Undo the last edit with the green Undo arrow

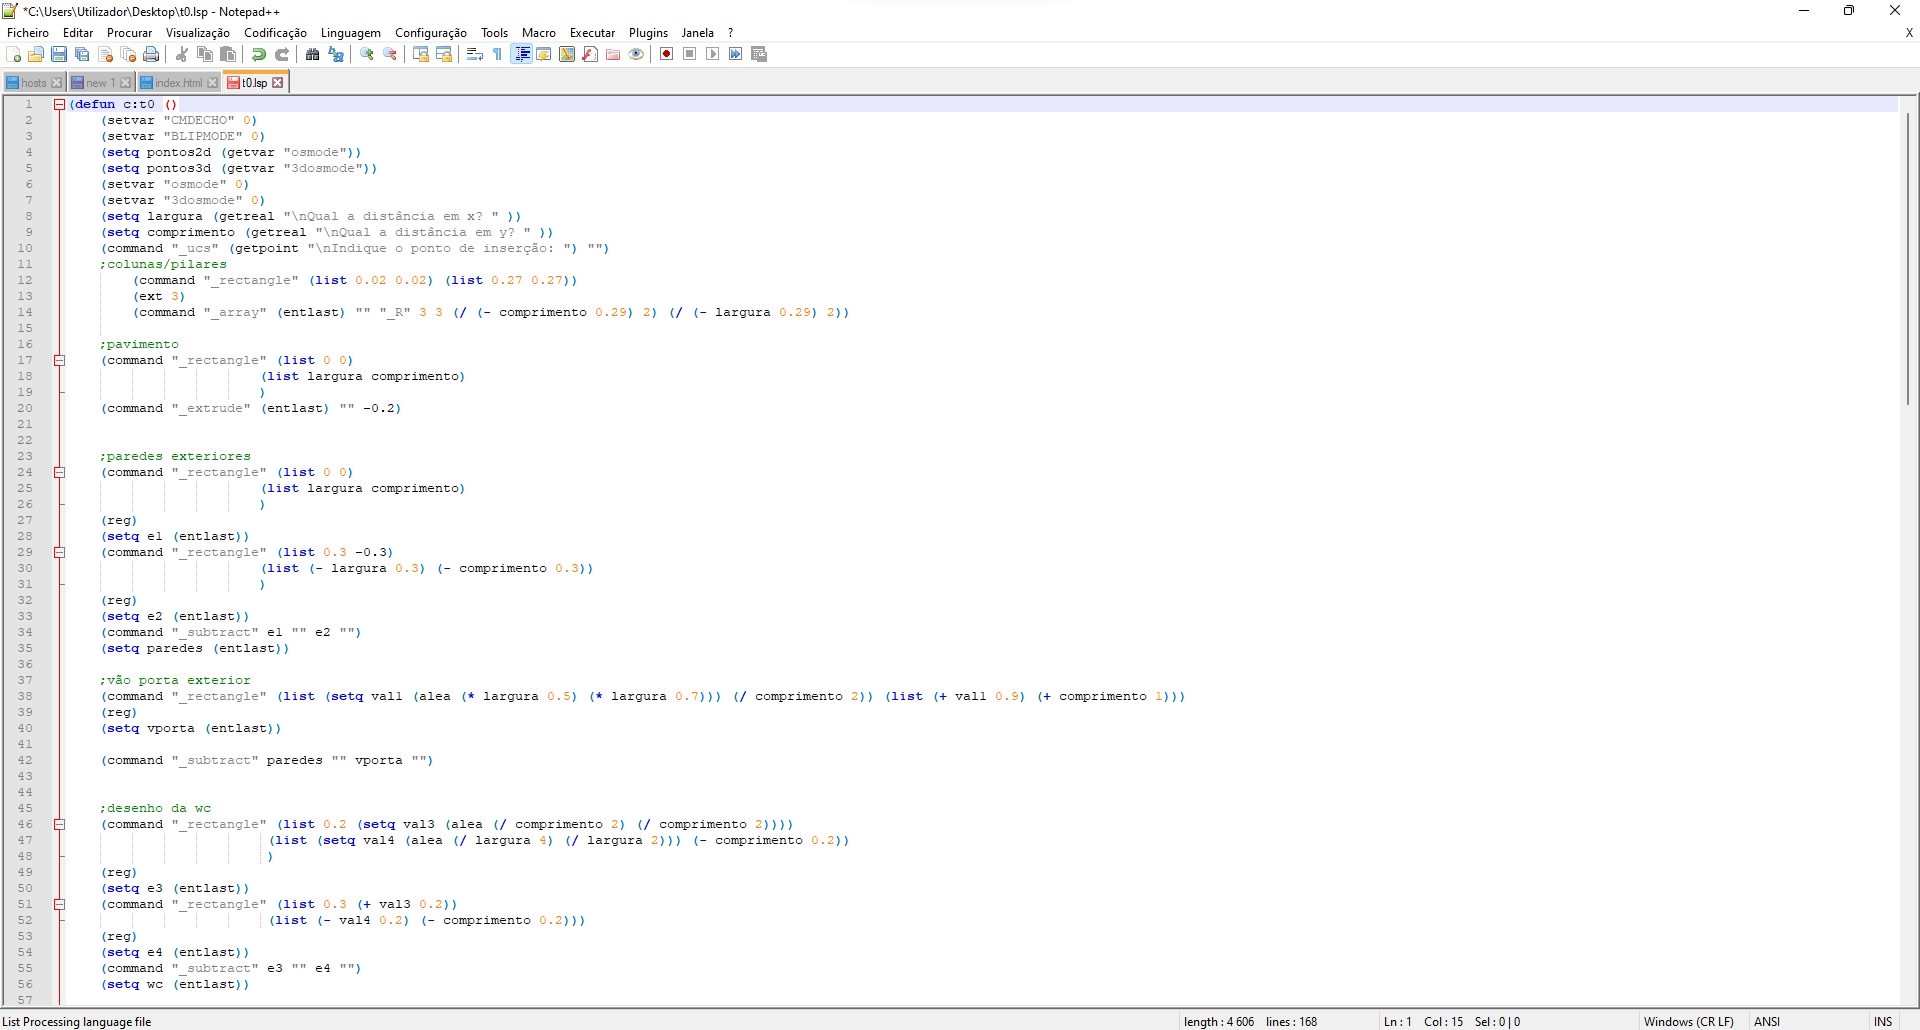click(x=259, y=55)
